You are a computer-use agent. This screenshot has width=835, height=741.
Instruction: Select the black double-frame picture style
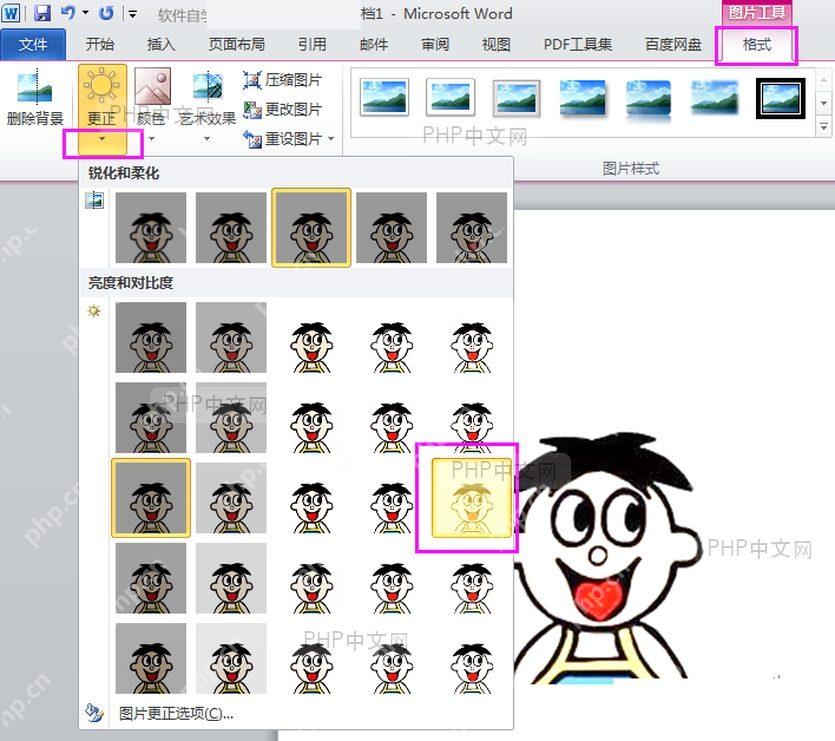pyautogui.click(x=780, y=97)
